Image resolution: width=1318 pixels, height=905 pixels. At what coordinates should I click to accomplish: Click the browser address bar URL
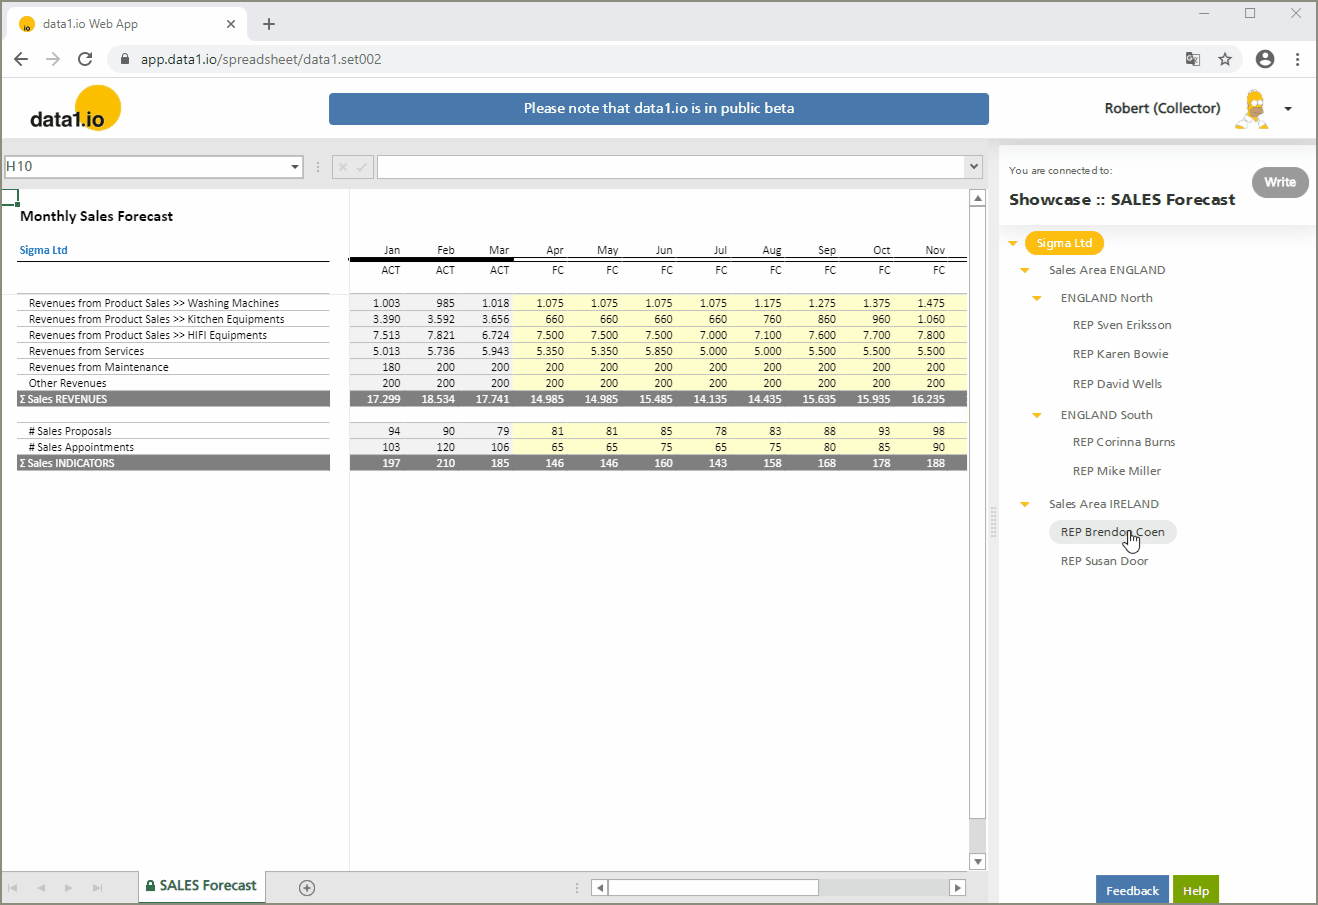[x=261, y=59]
